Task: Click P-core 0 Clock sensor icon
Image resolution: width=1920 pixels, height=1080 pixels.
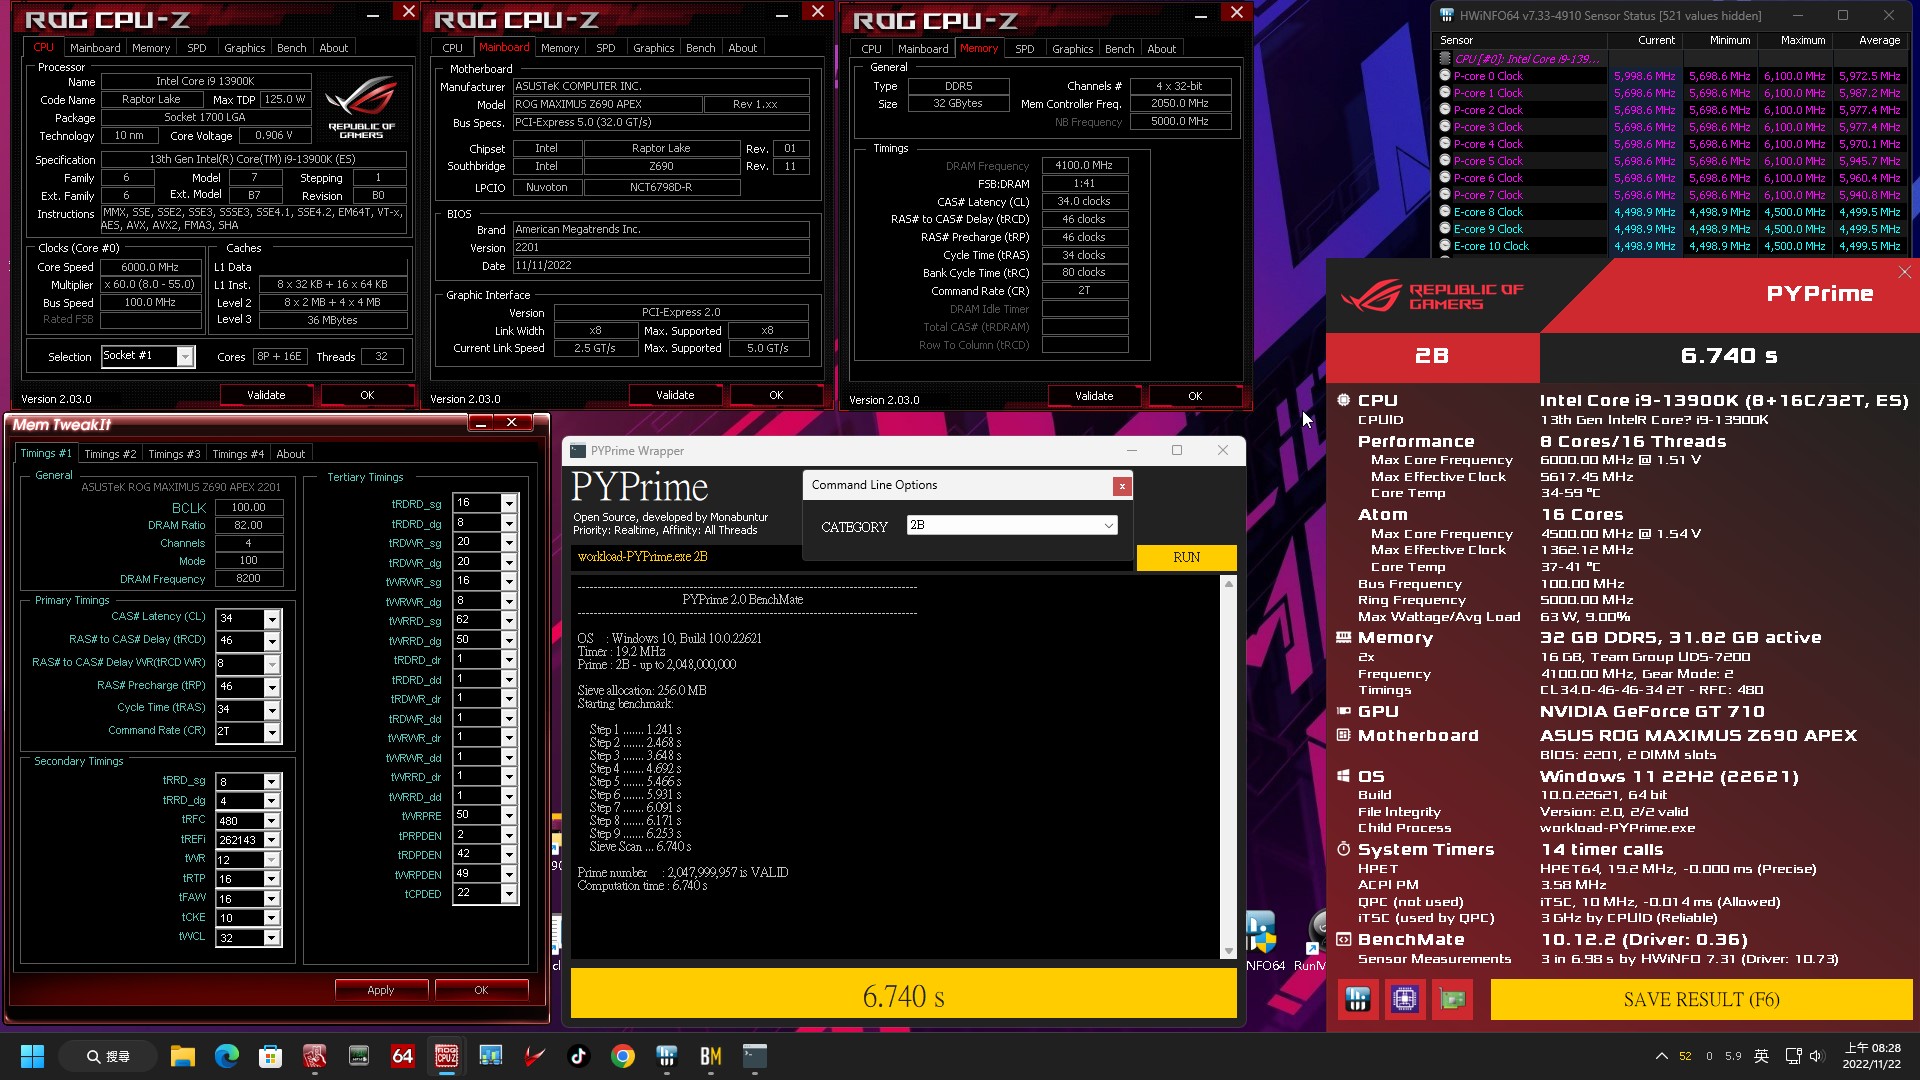Action: pyautogui.click(x=1445, y=76)
